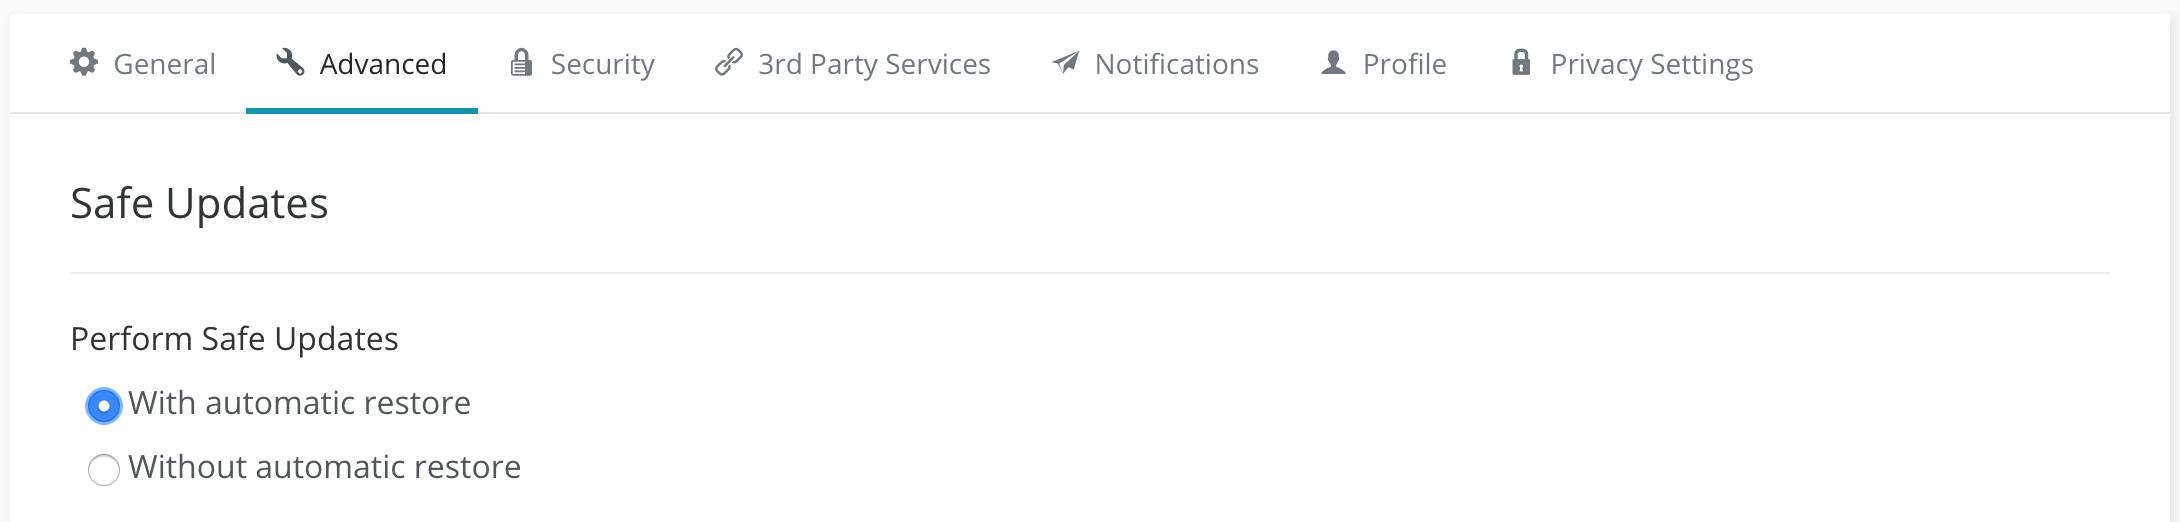Click the Safe Updates section heading
Viewport: 2180px width, 522px height.
(199, 204)
